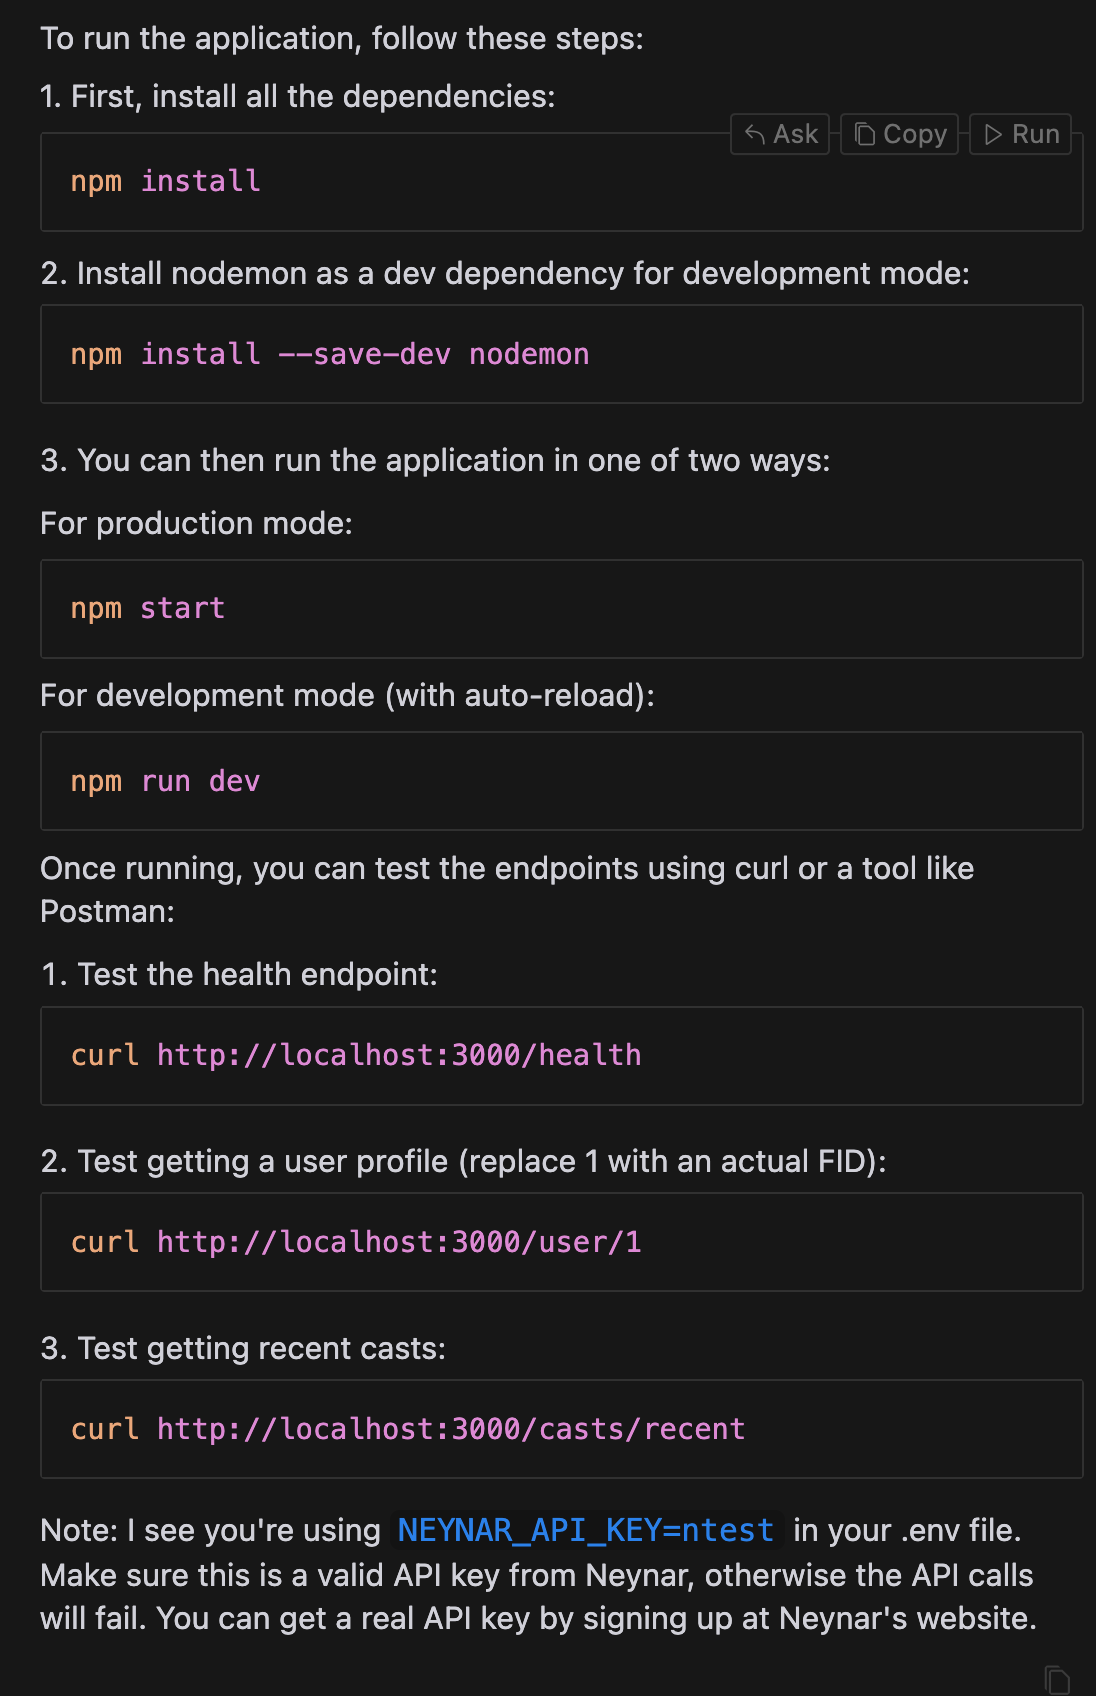Click the play triangle icon beside Run
This screenshot has height=1696, width=1096.
click(x=993, y=134)
